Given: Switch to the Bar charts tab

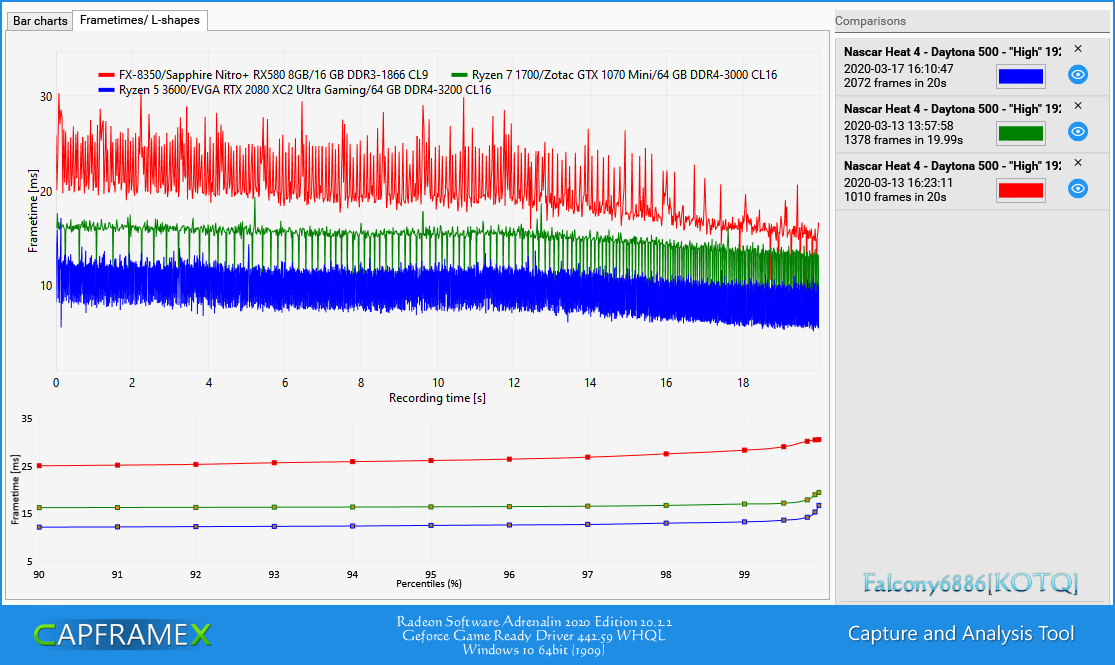Looking at the screenshot, I should click(x=40, y=21).
